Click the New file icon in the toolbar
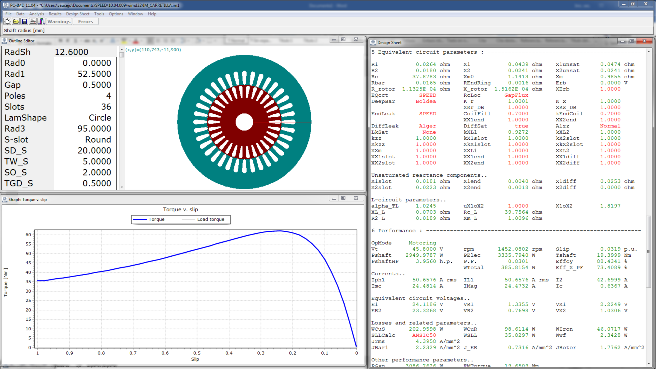656x369 pixels. [7, 21]
